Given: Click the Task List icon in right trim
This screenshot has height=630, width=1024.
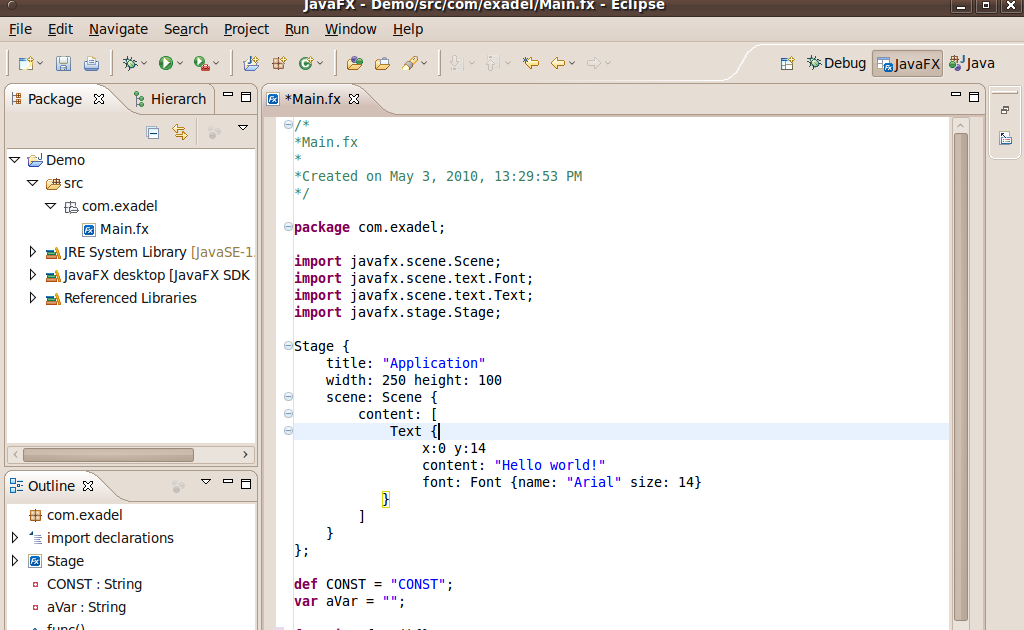Looking at the screenshot, I should point(1006,138).
